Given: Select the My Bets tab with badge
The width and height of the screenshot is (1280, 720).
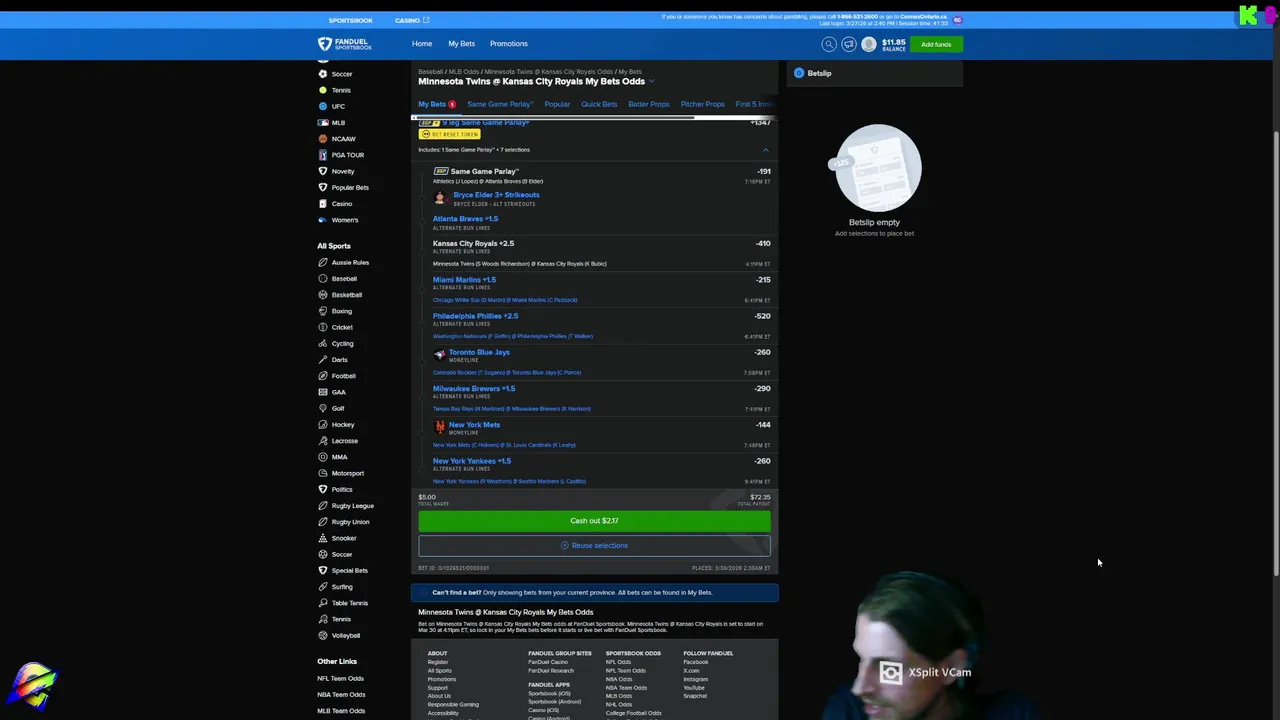Looking at the screenshot, I should (437, 104).
